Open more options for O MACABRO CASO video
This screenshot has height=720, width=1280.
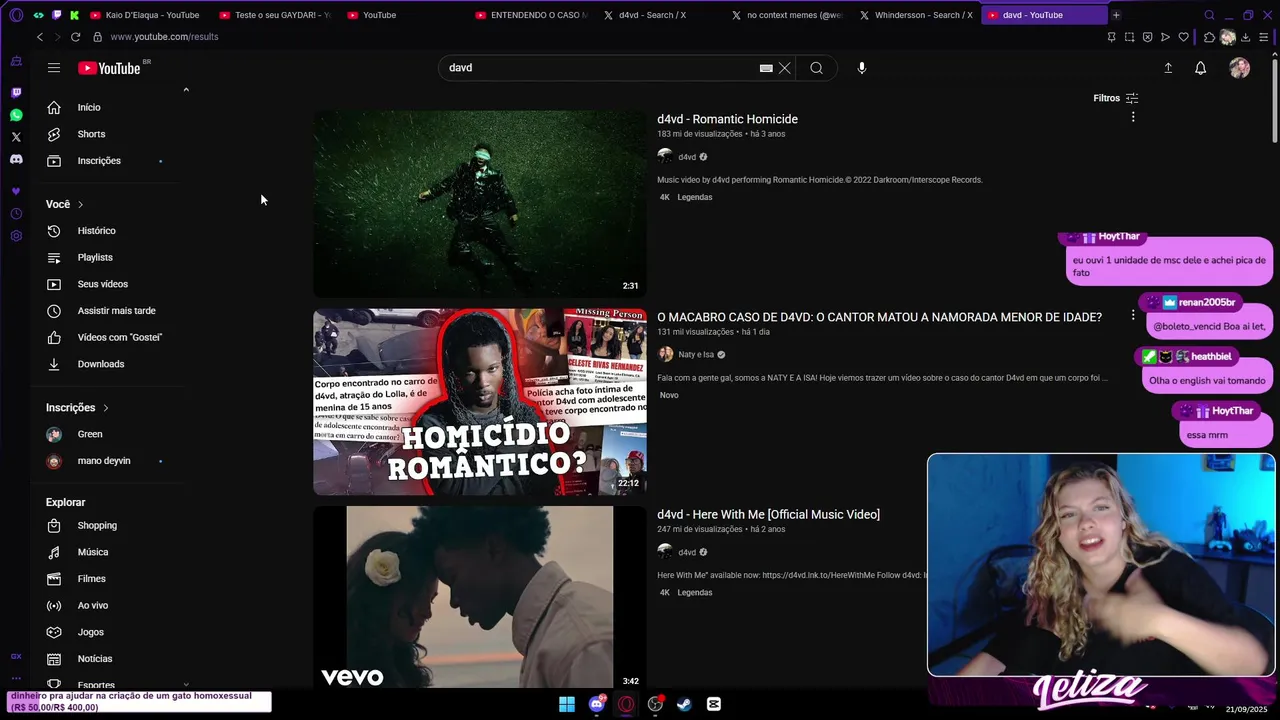(1133, 315)
